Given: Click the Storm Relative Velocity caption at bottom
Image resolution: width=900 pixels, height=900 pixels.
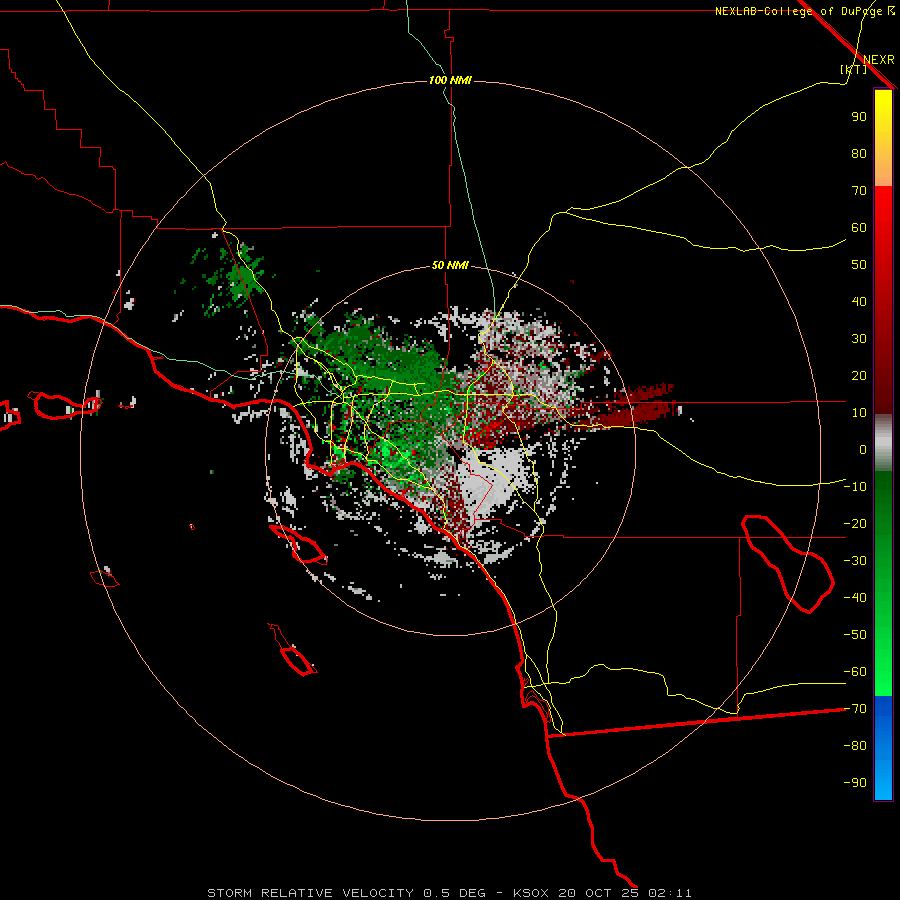Looking at the screenshot, I should (x=449, y=893).
